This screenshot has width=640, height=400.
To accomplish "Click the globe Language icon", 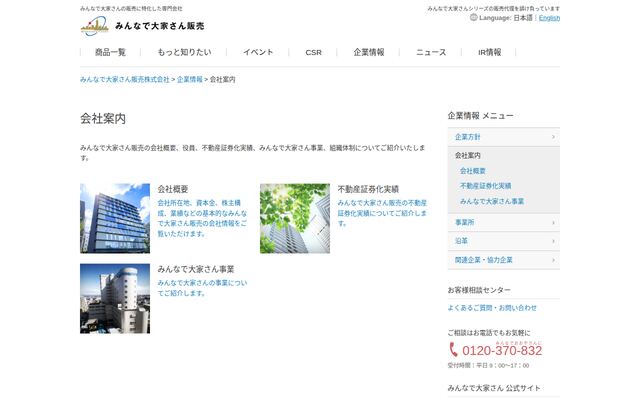I will click(473, 18).
